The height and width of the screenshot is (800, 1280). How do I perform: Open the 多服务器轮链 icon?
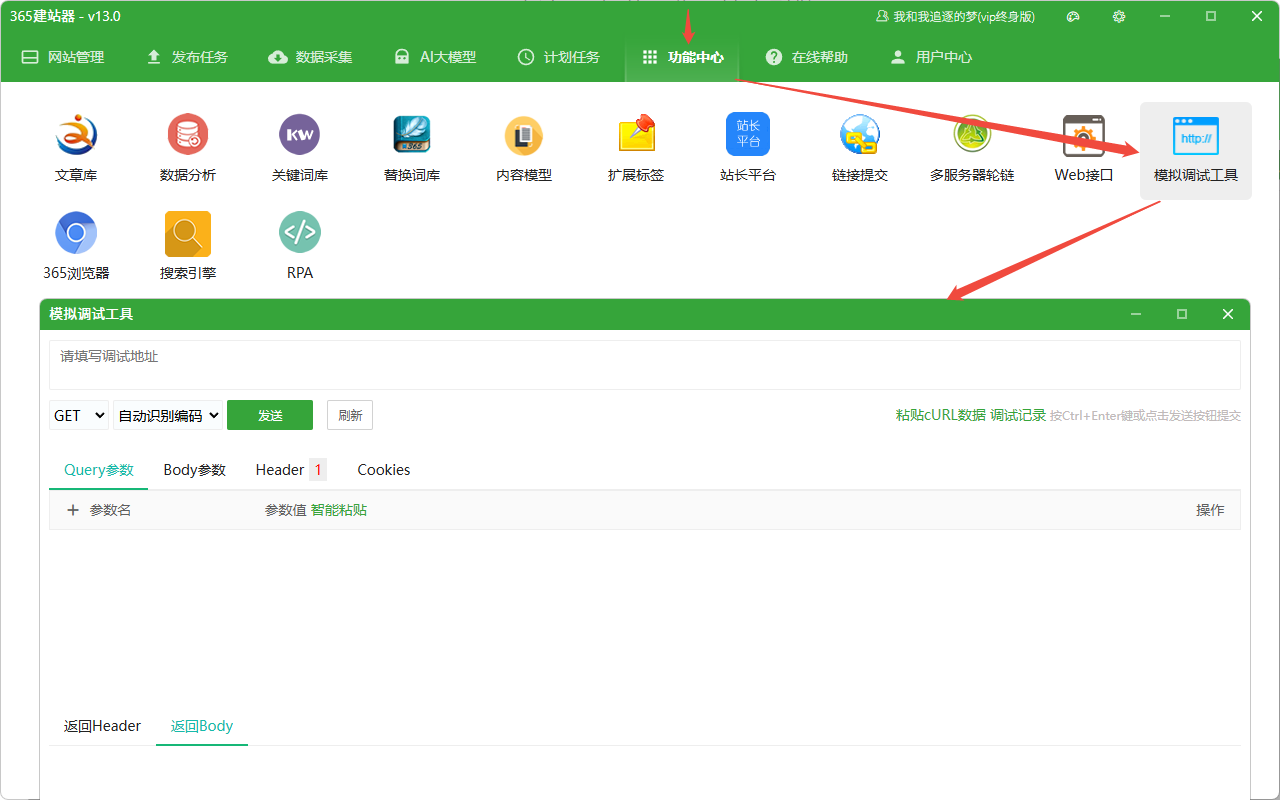point(972,148)
